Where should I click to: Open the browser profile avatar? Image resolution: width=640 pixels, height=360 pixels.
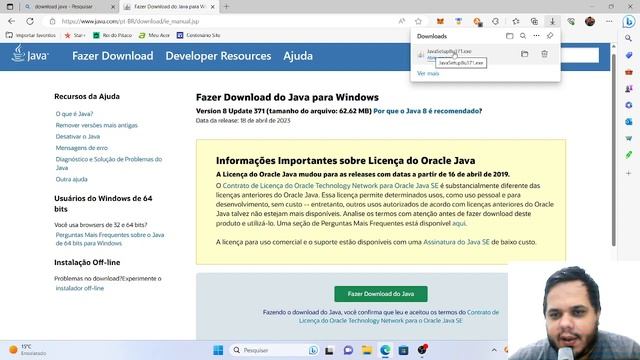click(590, 21)
